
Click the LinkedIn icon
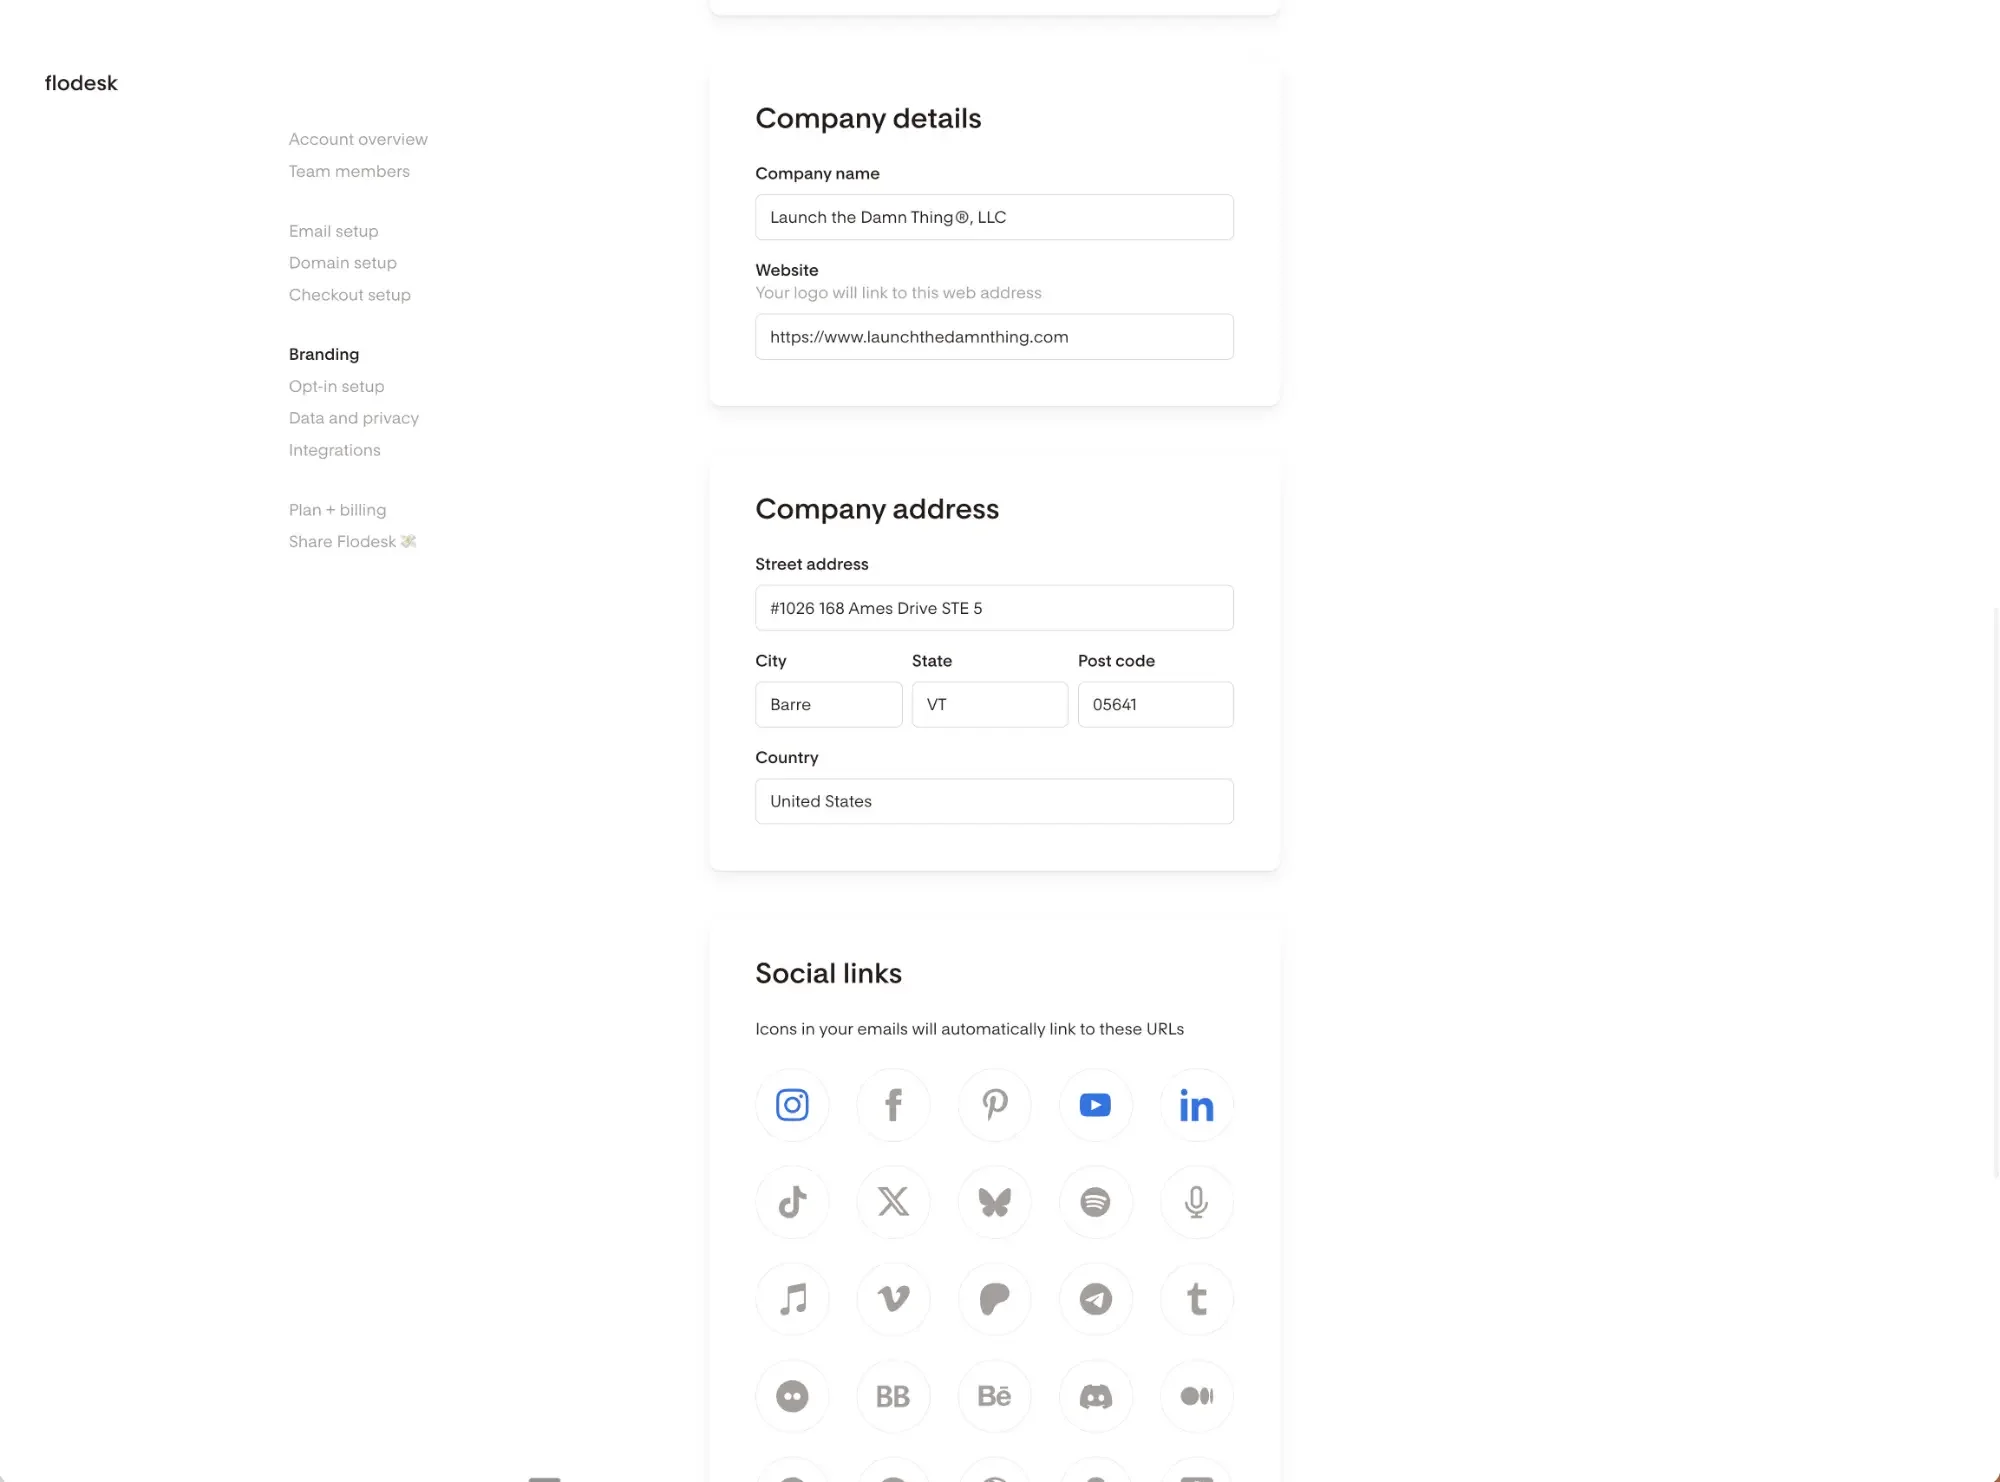1196,1105
